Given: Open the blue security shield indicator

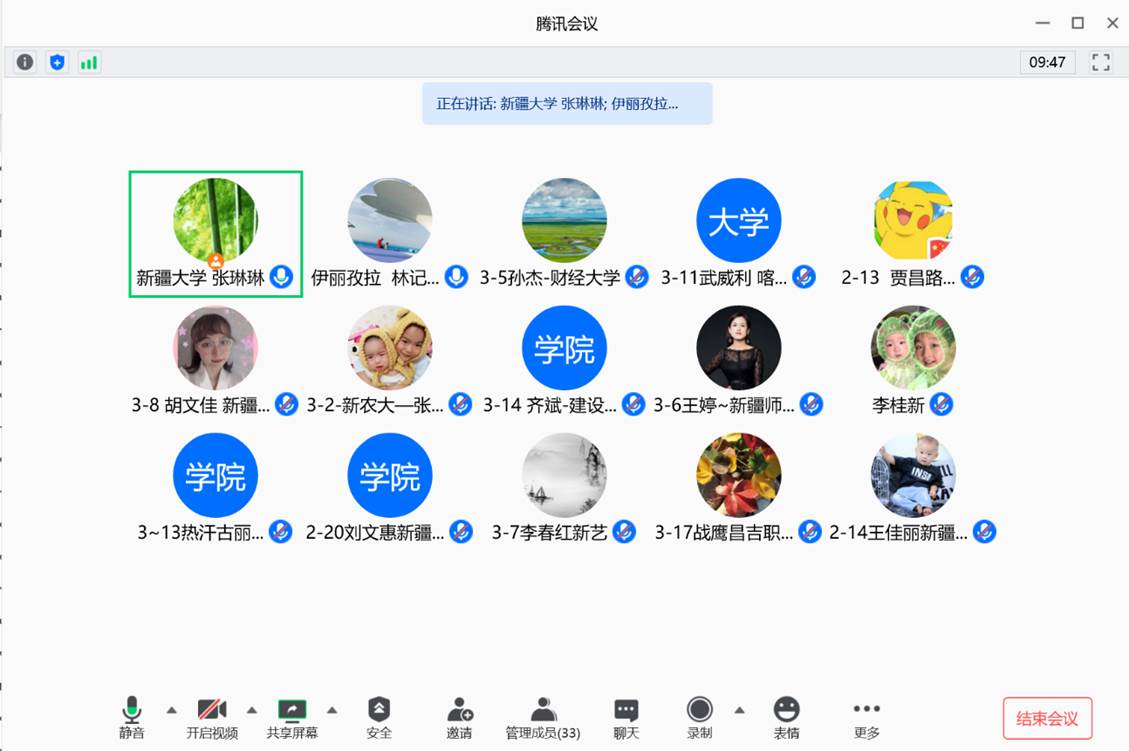Looking at the screenshot, I should point(57,62).
